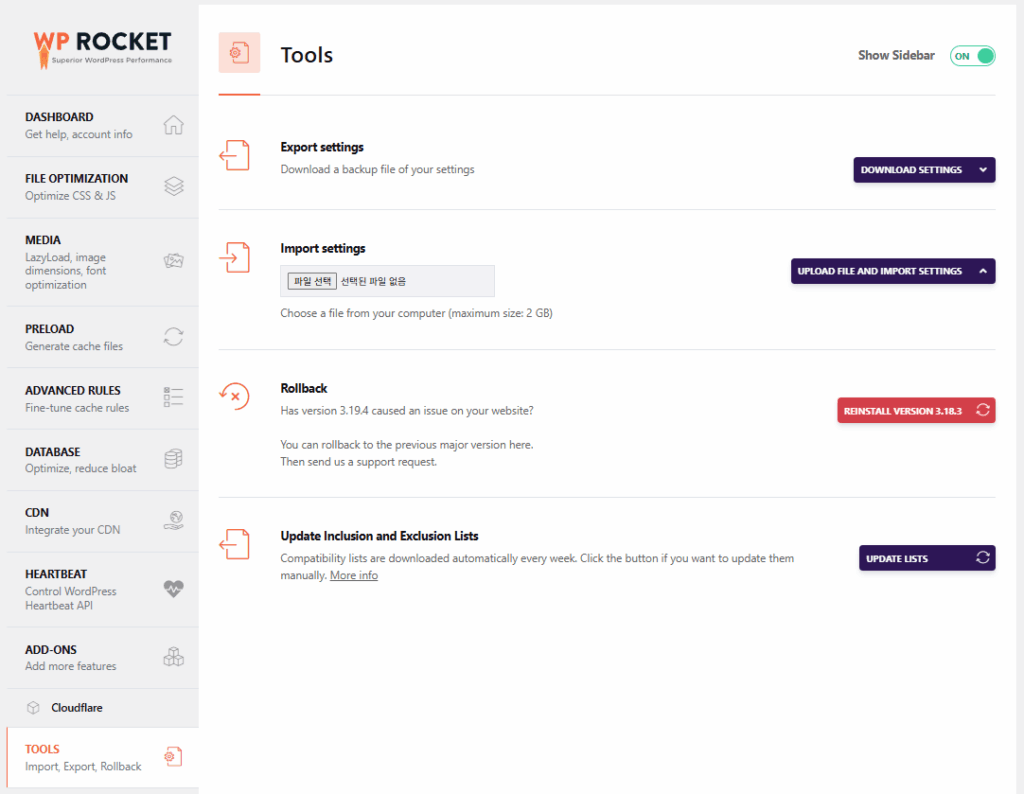The width and height of the screenshot is (1024, 794).
Task: Open the Tools menu in sidebar
Action: click(x=84, y=757)
